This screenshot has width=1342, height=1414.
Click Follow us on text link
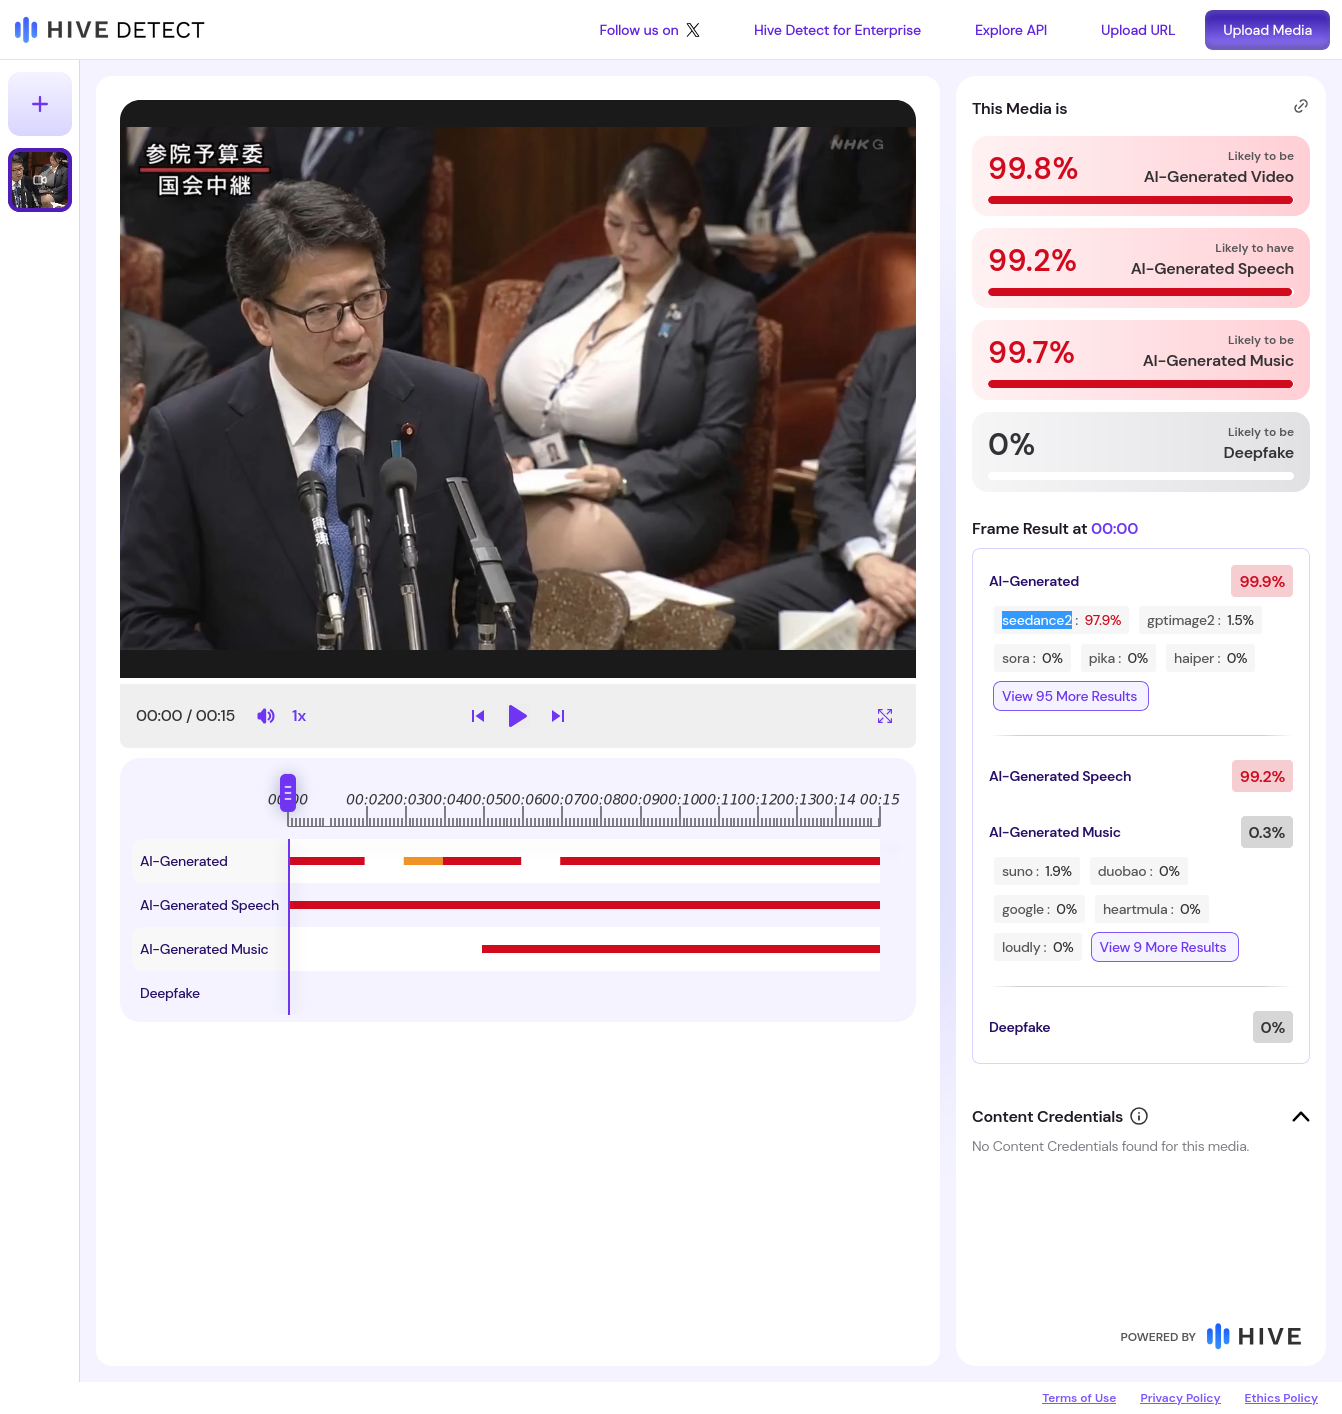pos(639,30)
